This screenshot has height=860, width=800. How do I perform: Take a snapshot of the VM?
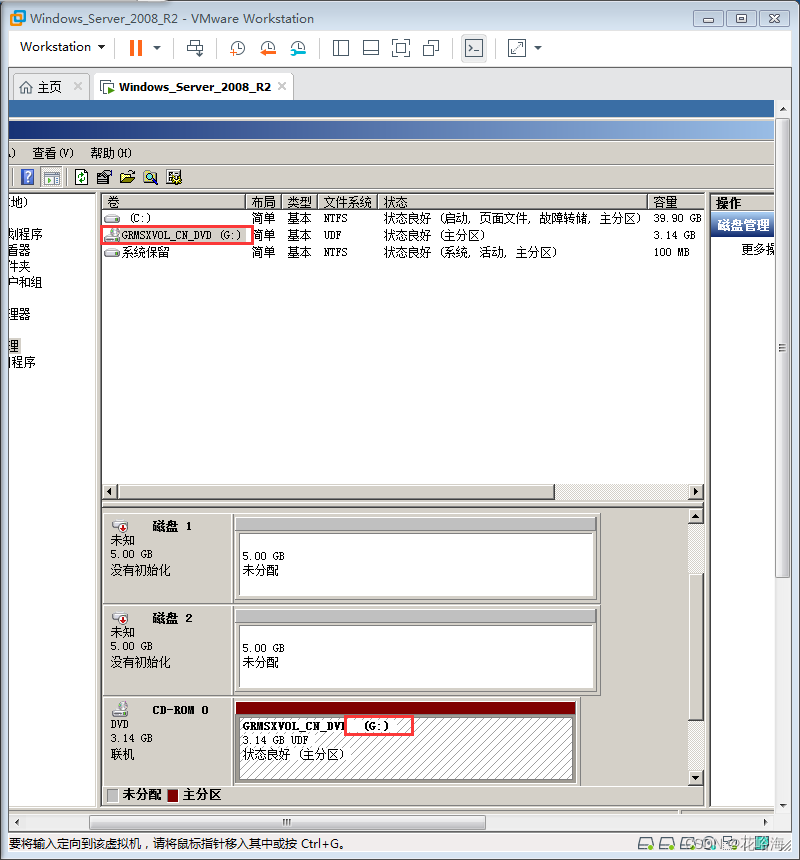(x=237, y=48)
